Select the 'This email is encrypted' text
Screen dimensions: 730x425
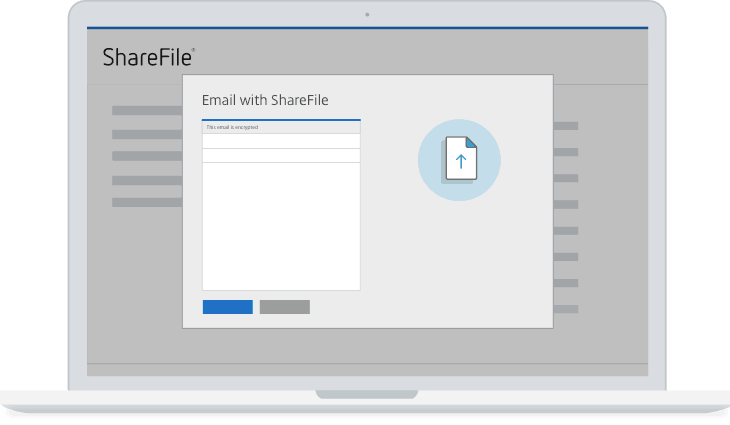pyautogui.click(x=232, y=127)
